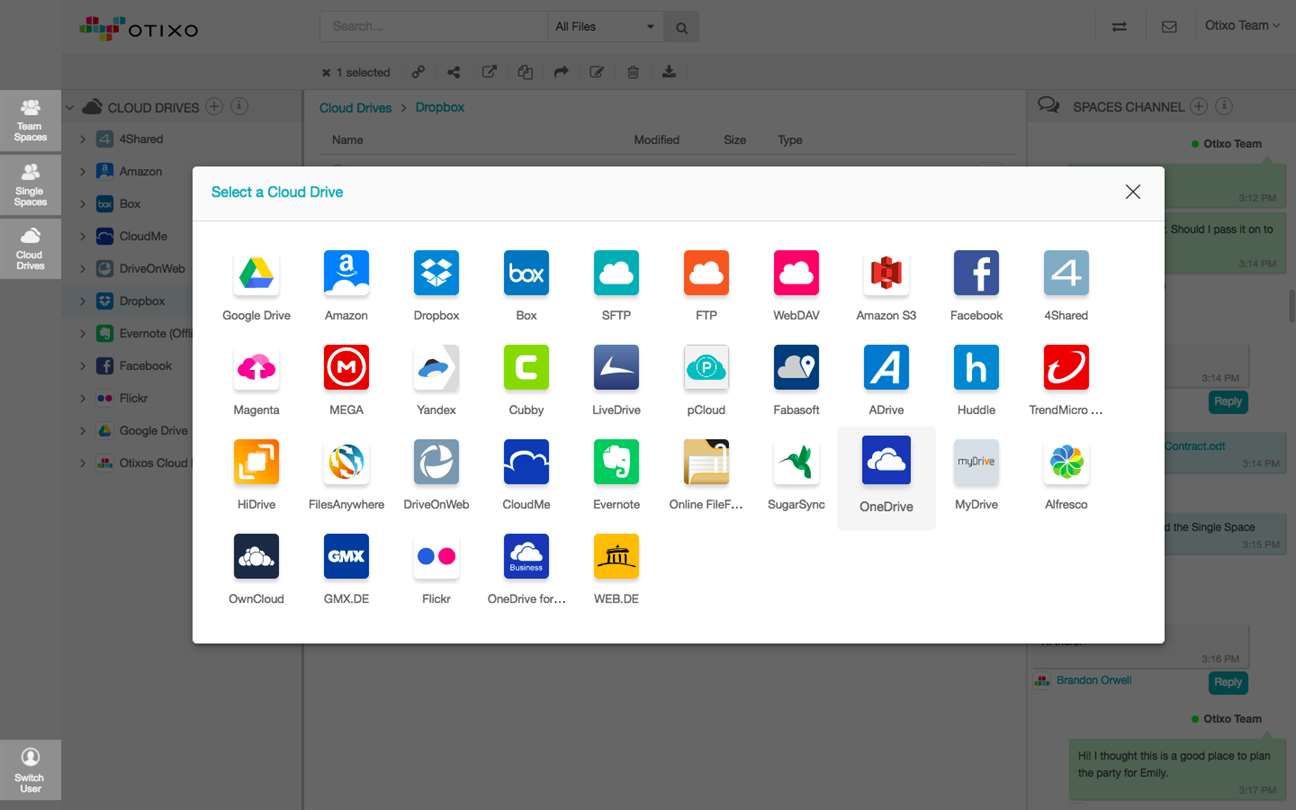
Task: Open the All Files search filter dropdown
Action: tap(605, 27)
